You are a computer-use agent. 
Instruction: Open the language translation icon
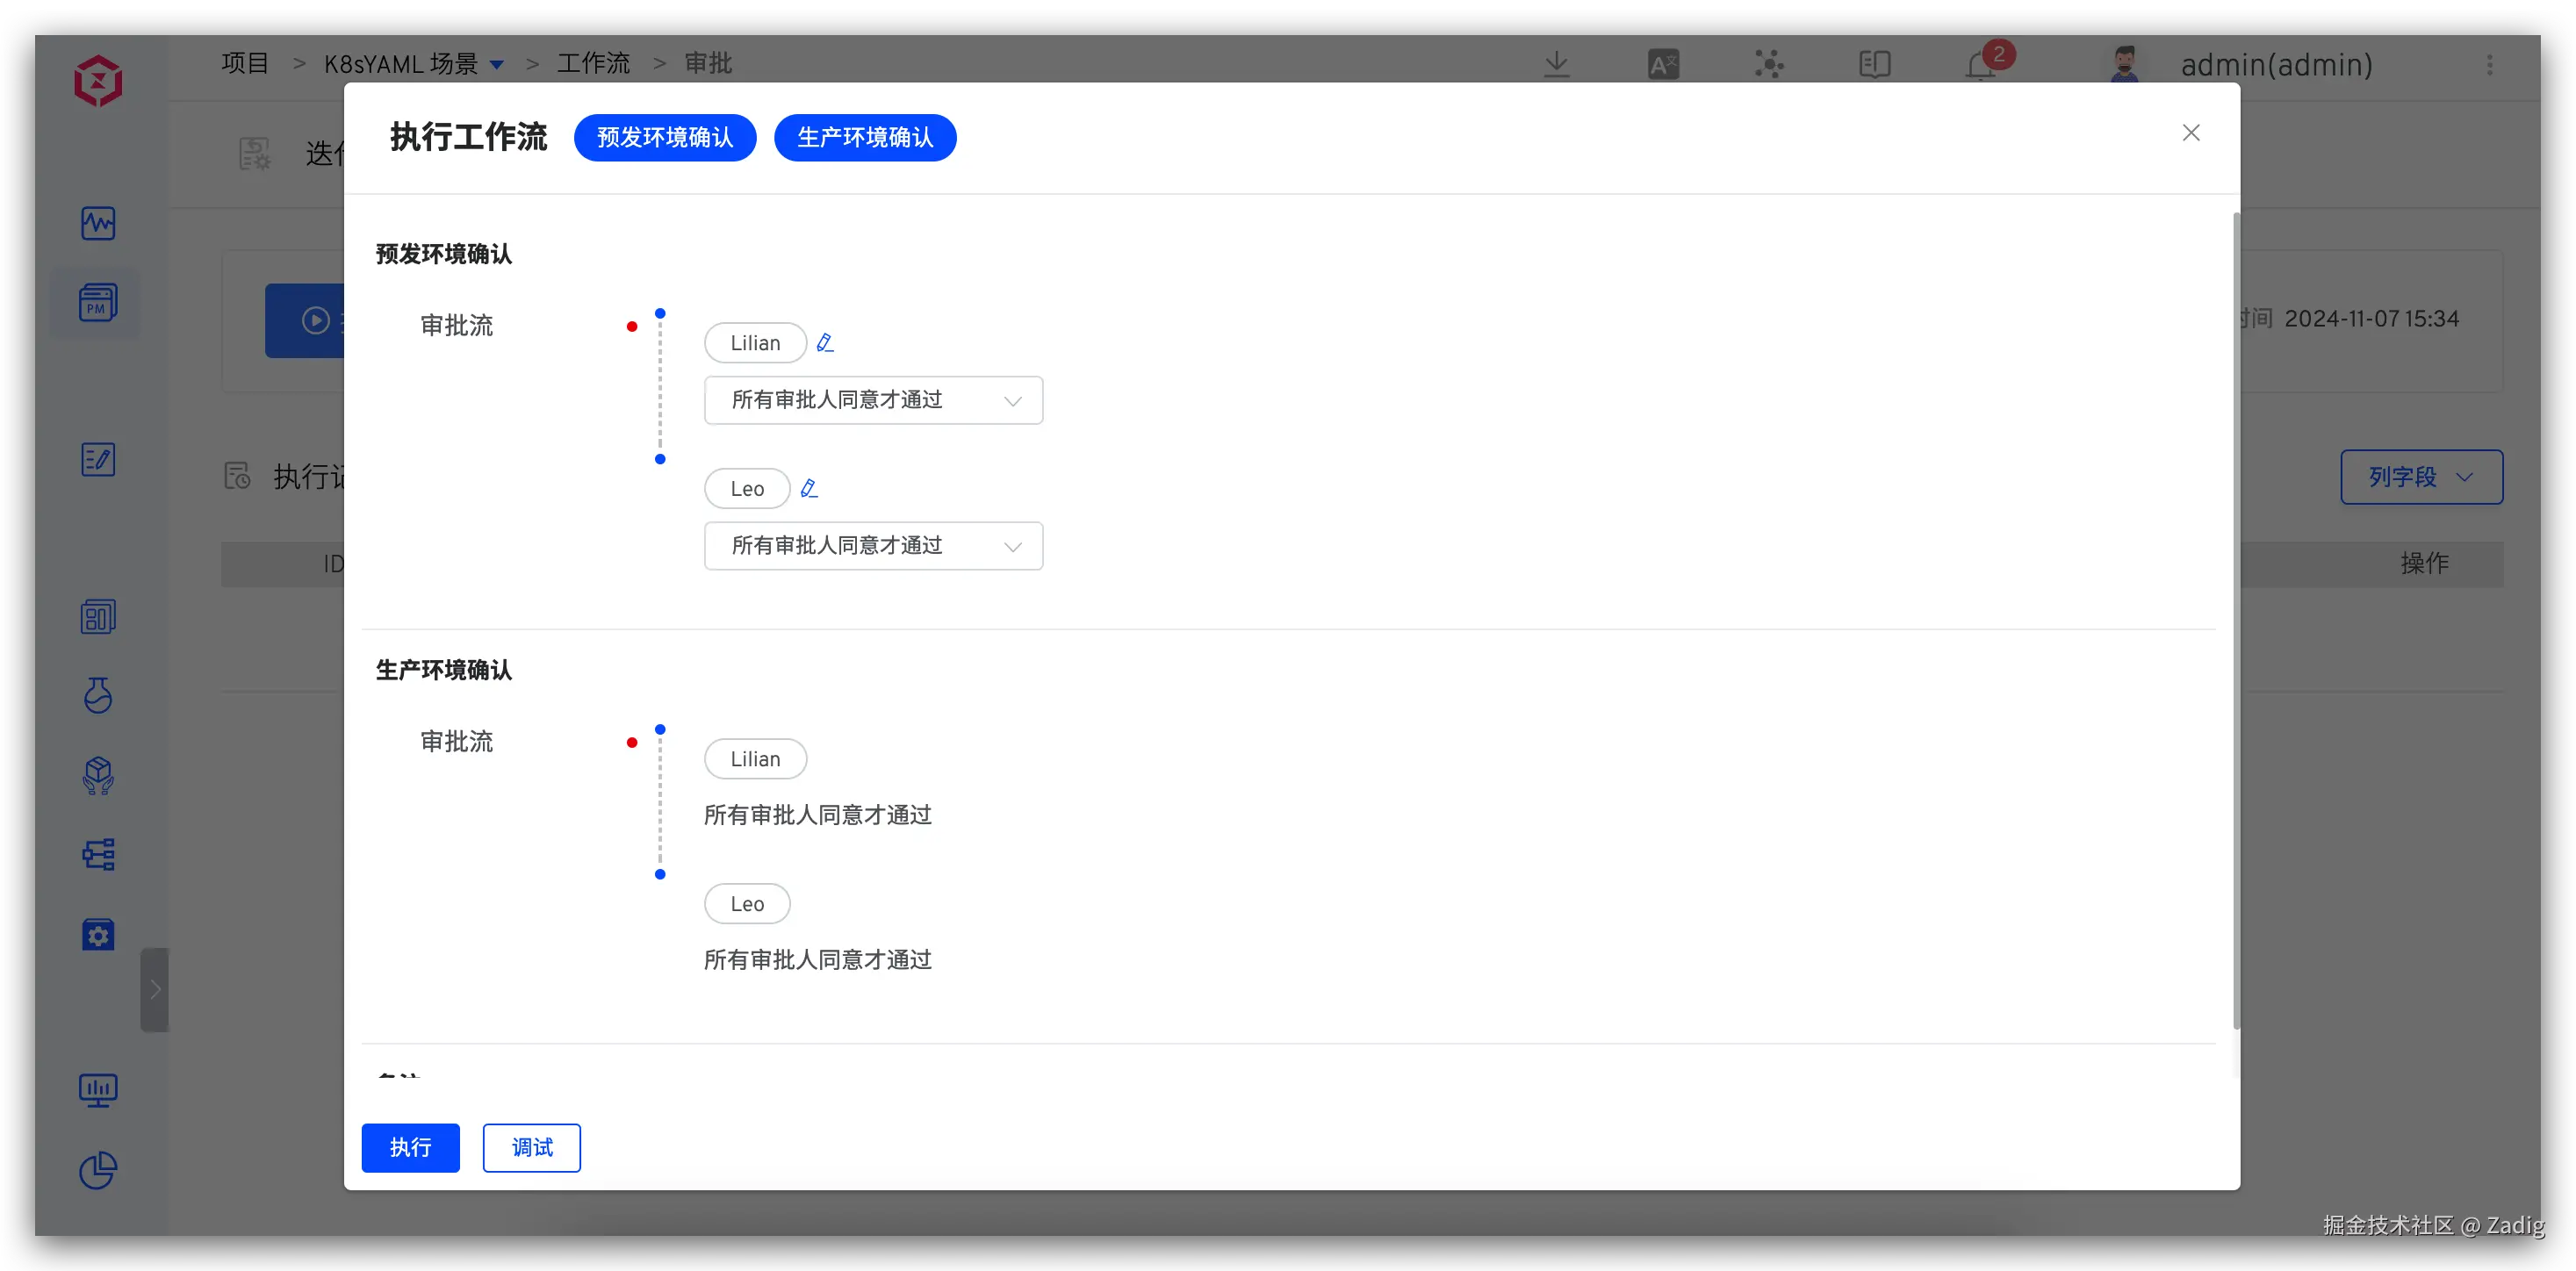pyautogui.click(x=1663, y=65)
